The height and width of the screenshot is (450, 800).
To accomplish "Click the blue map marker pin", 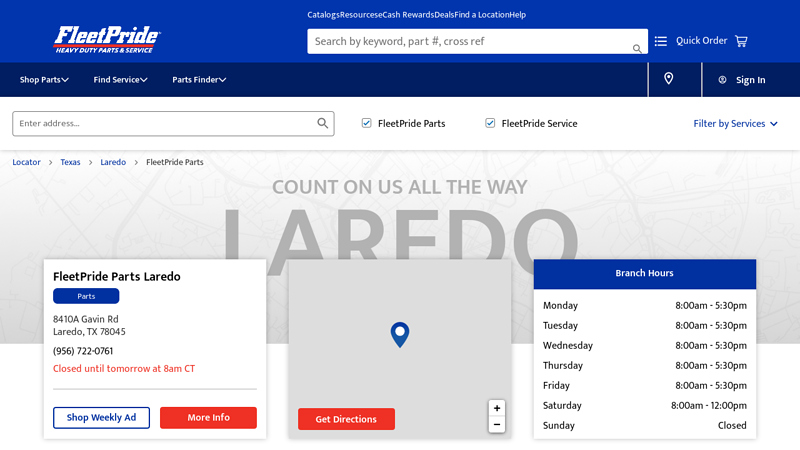I will pyautogui.click(x=400, y=334).
